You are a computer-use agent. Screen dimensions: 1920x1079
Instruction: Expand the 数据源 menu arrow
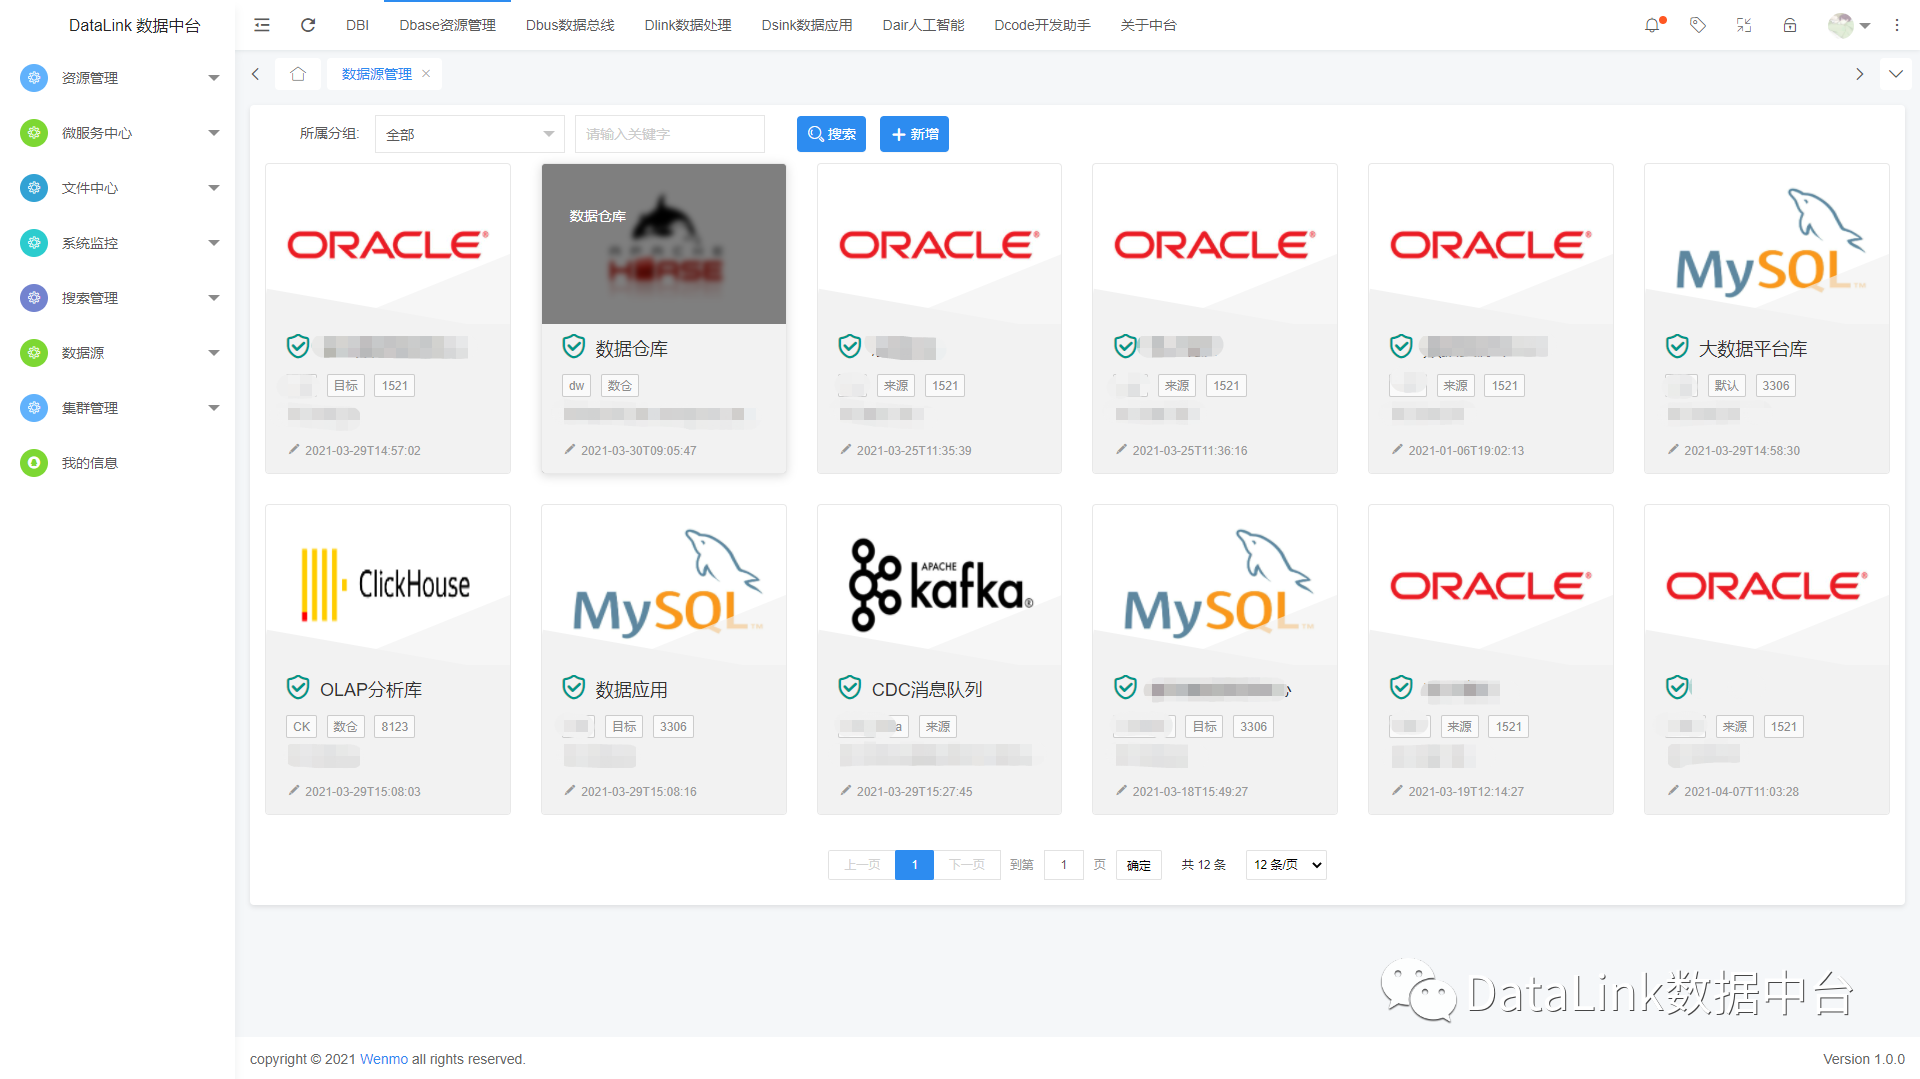click(213, 353)
